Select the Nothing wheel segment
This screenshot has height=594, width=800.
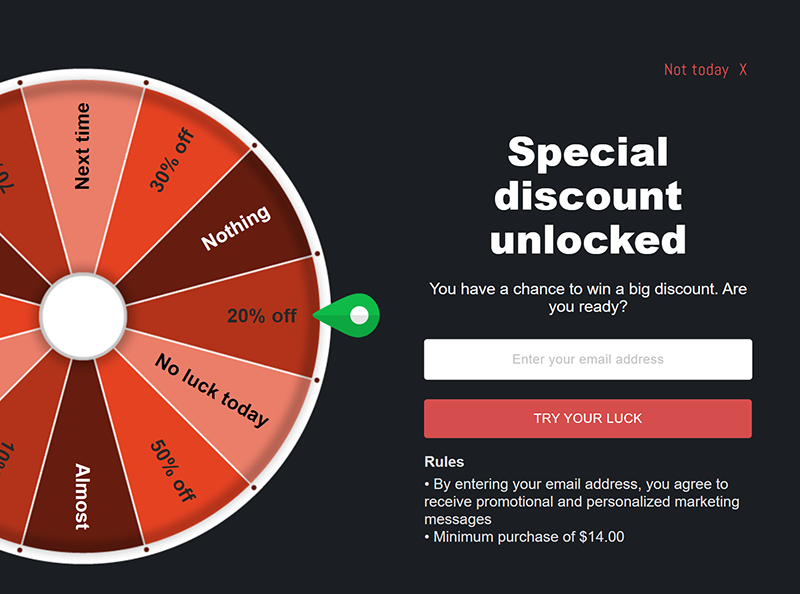pyautogui.click(x=236, y=228)
